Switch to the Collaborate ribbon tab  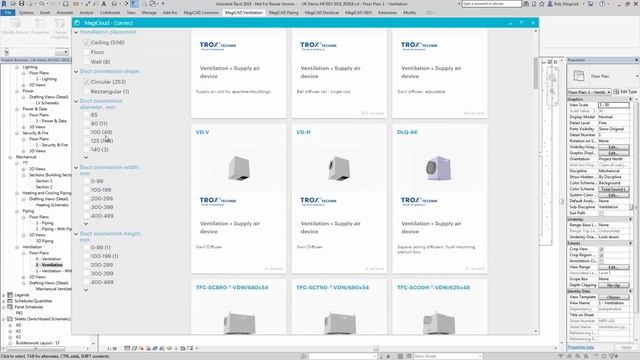click(110, 13)
